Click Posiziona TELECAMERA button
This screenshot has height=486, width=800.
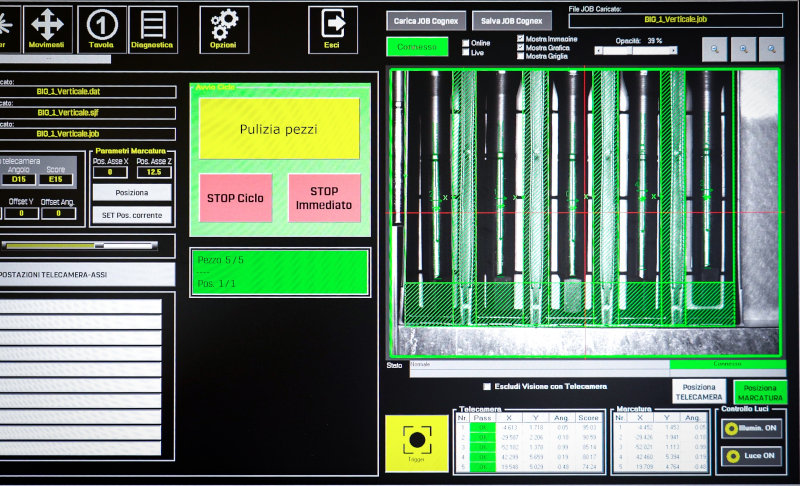coord(699,392)
